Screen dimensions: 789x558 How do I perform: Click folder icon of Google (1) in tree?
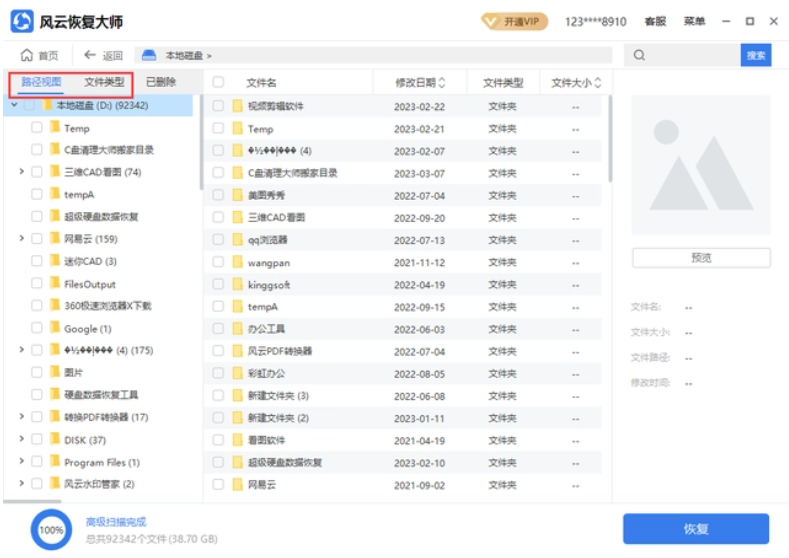click(55, 328)
